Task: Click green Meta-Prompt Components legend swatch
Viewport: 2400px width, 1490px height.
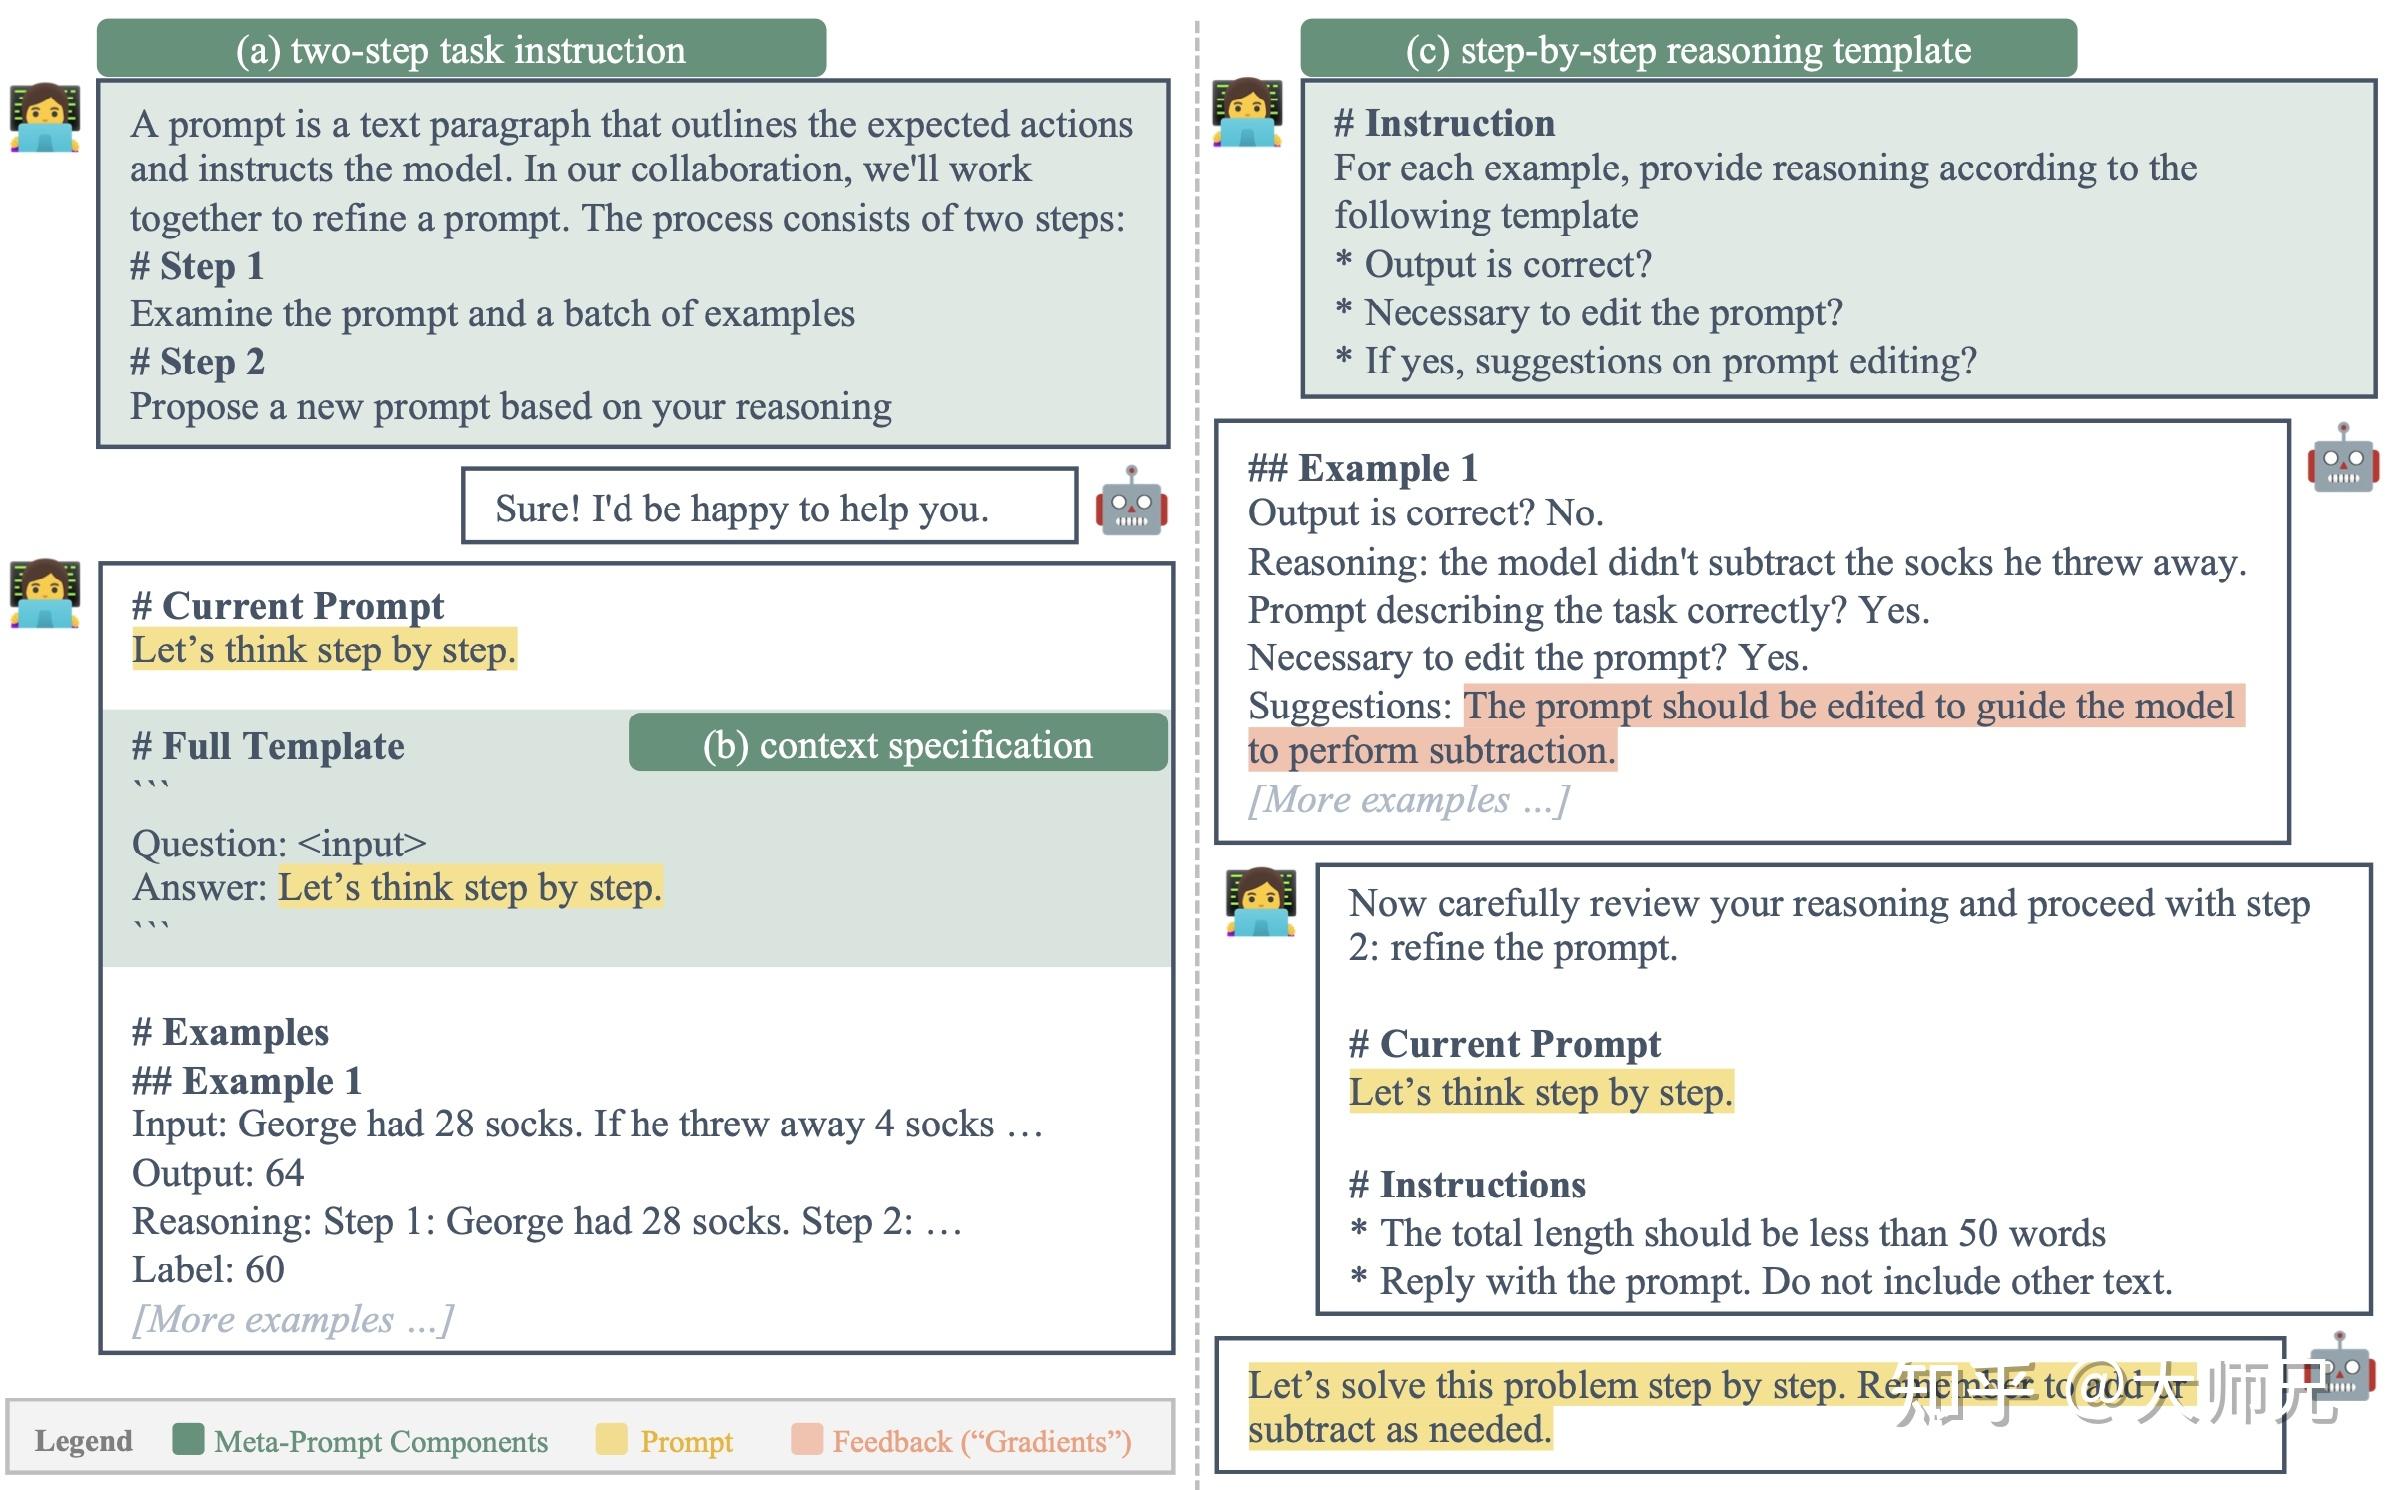Action: 188,1440
